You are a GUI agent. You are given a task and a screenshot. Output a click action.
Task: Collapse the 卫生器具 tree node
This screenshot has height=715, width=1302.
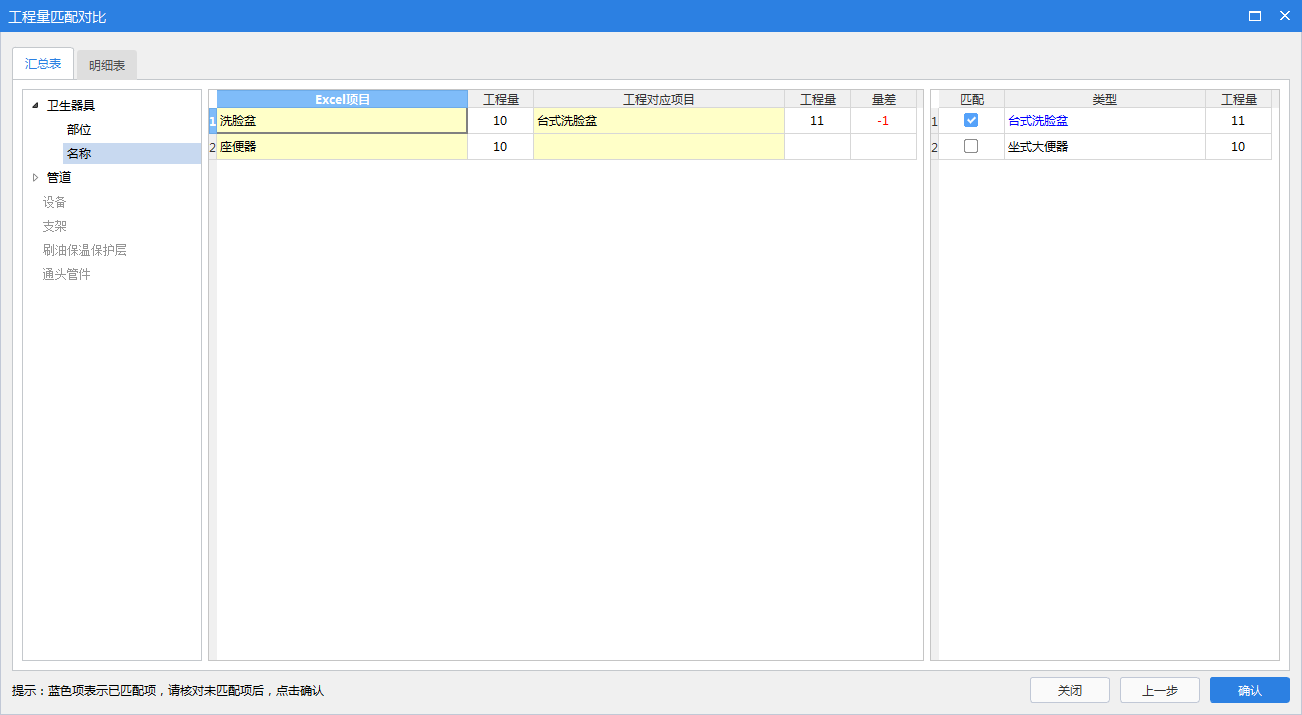[x=36, y=105]
